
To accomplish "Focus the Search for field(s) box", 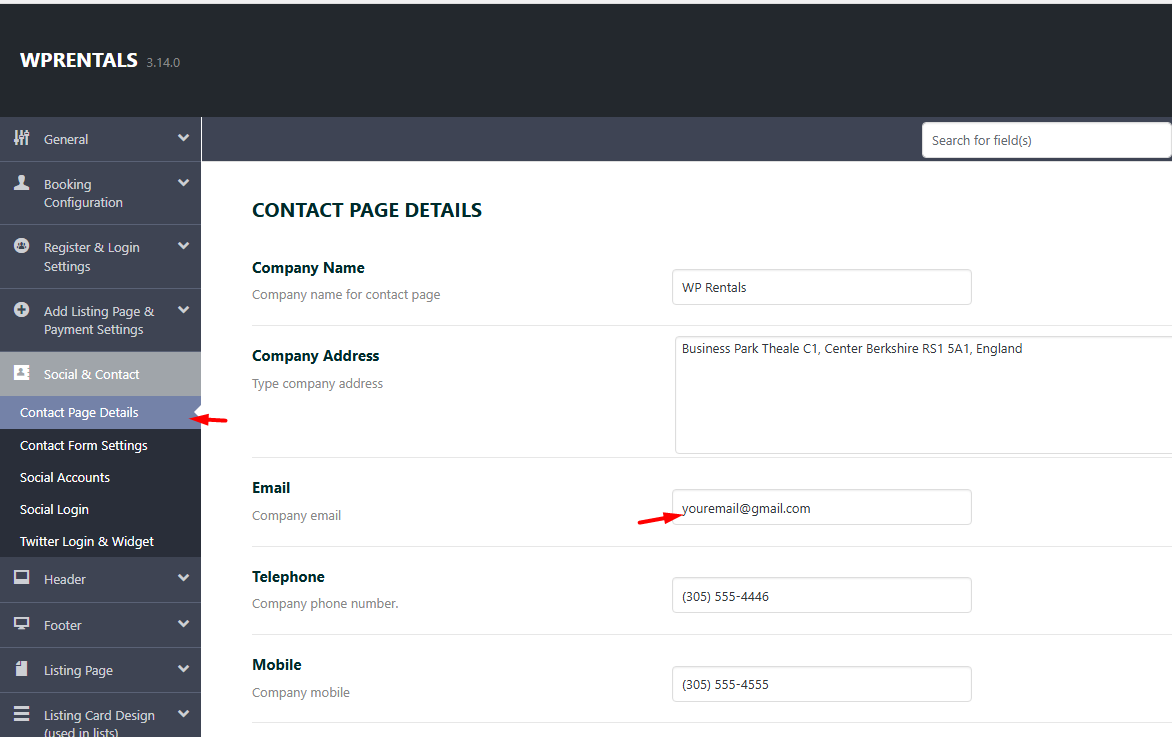I will click(x=1045, y=140).
